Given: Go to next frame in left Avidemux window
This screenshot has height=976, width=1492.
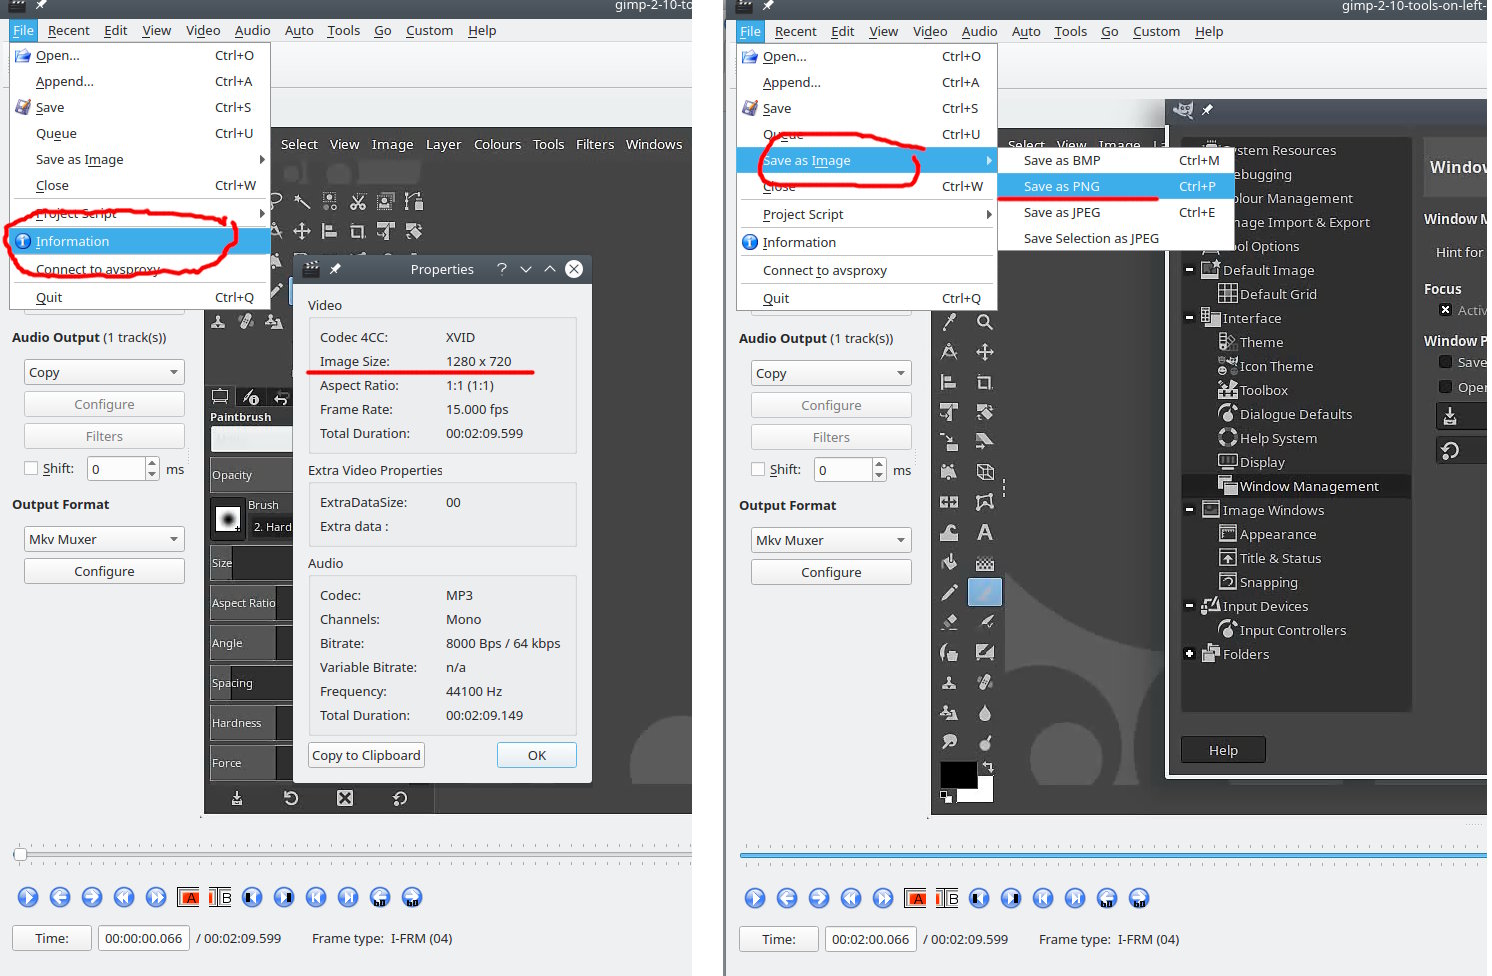Looking at the screenshot, I should tap(92, 897).
